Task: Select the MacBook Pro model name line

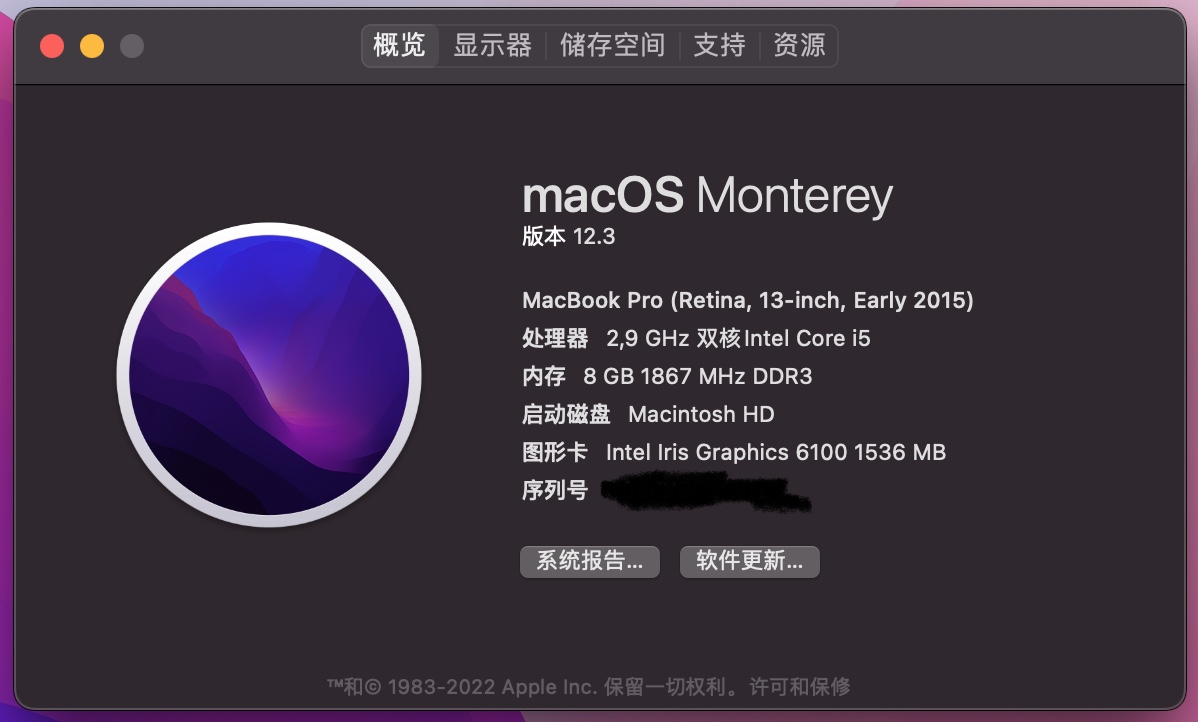Action: coord(747,300)
